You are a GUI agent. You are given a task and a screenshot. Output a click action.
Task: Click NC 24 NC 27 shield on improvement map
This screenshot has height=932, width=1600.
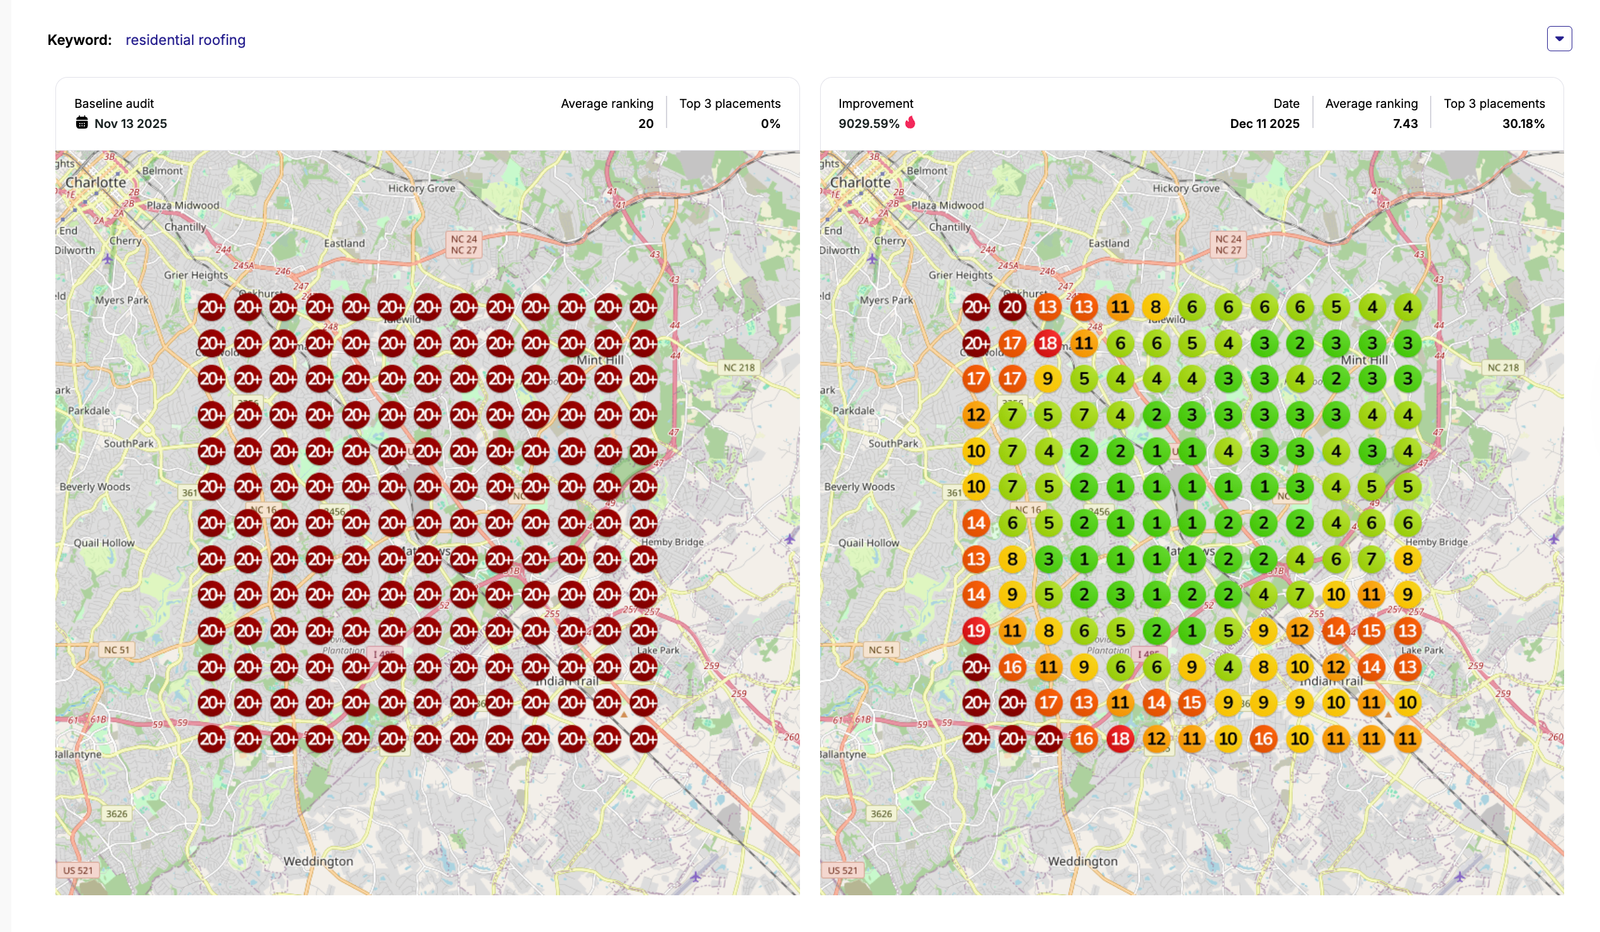[1228, 245]
